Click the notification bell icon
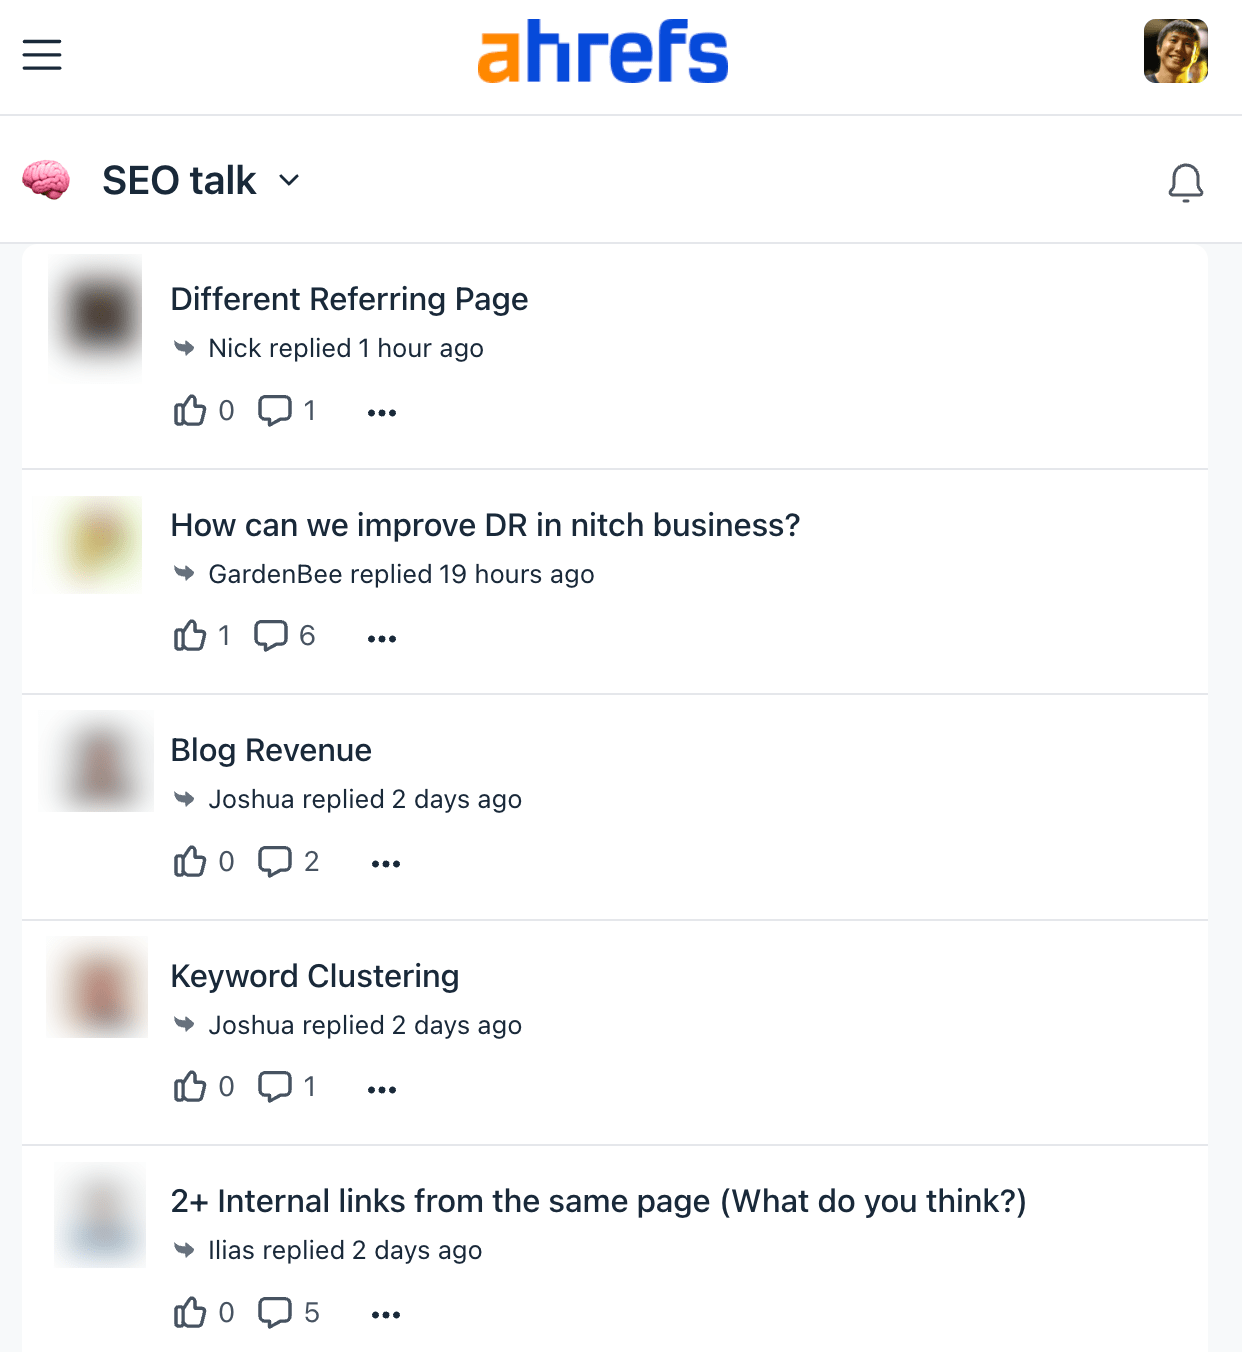 [x=1186, y=182]
